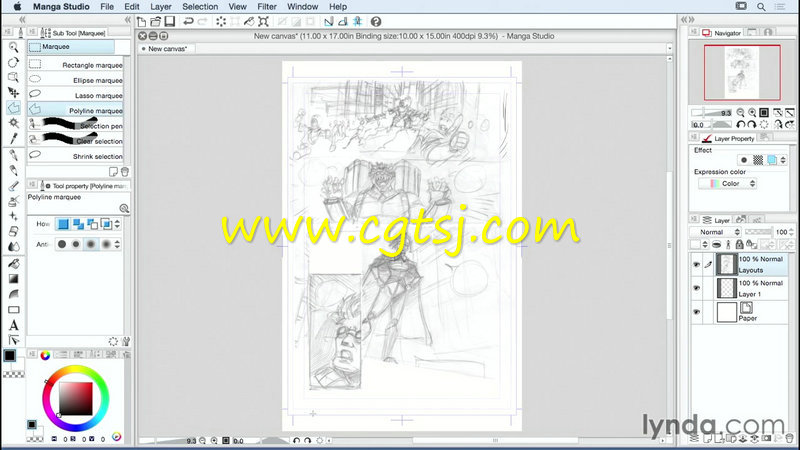The image size is (800, 450).
Task: Click inside the color wheel square
Action: [x=76, y=398]
